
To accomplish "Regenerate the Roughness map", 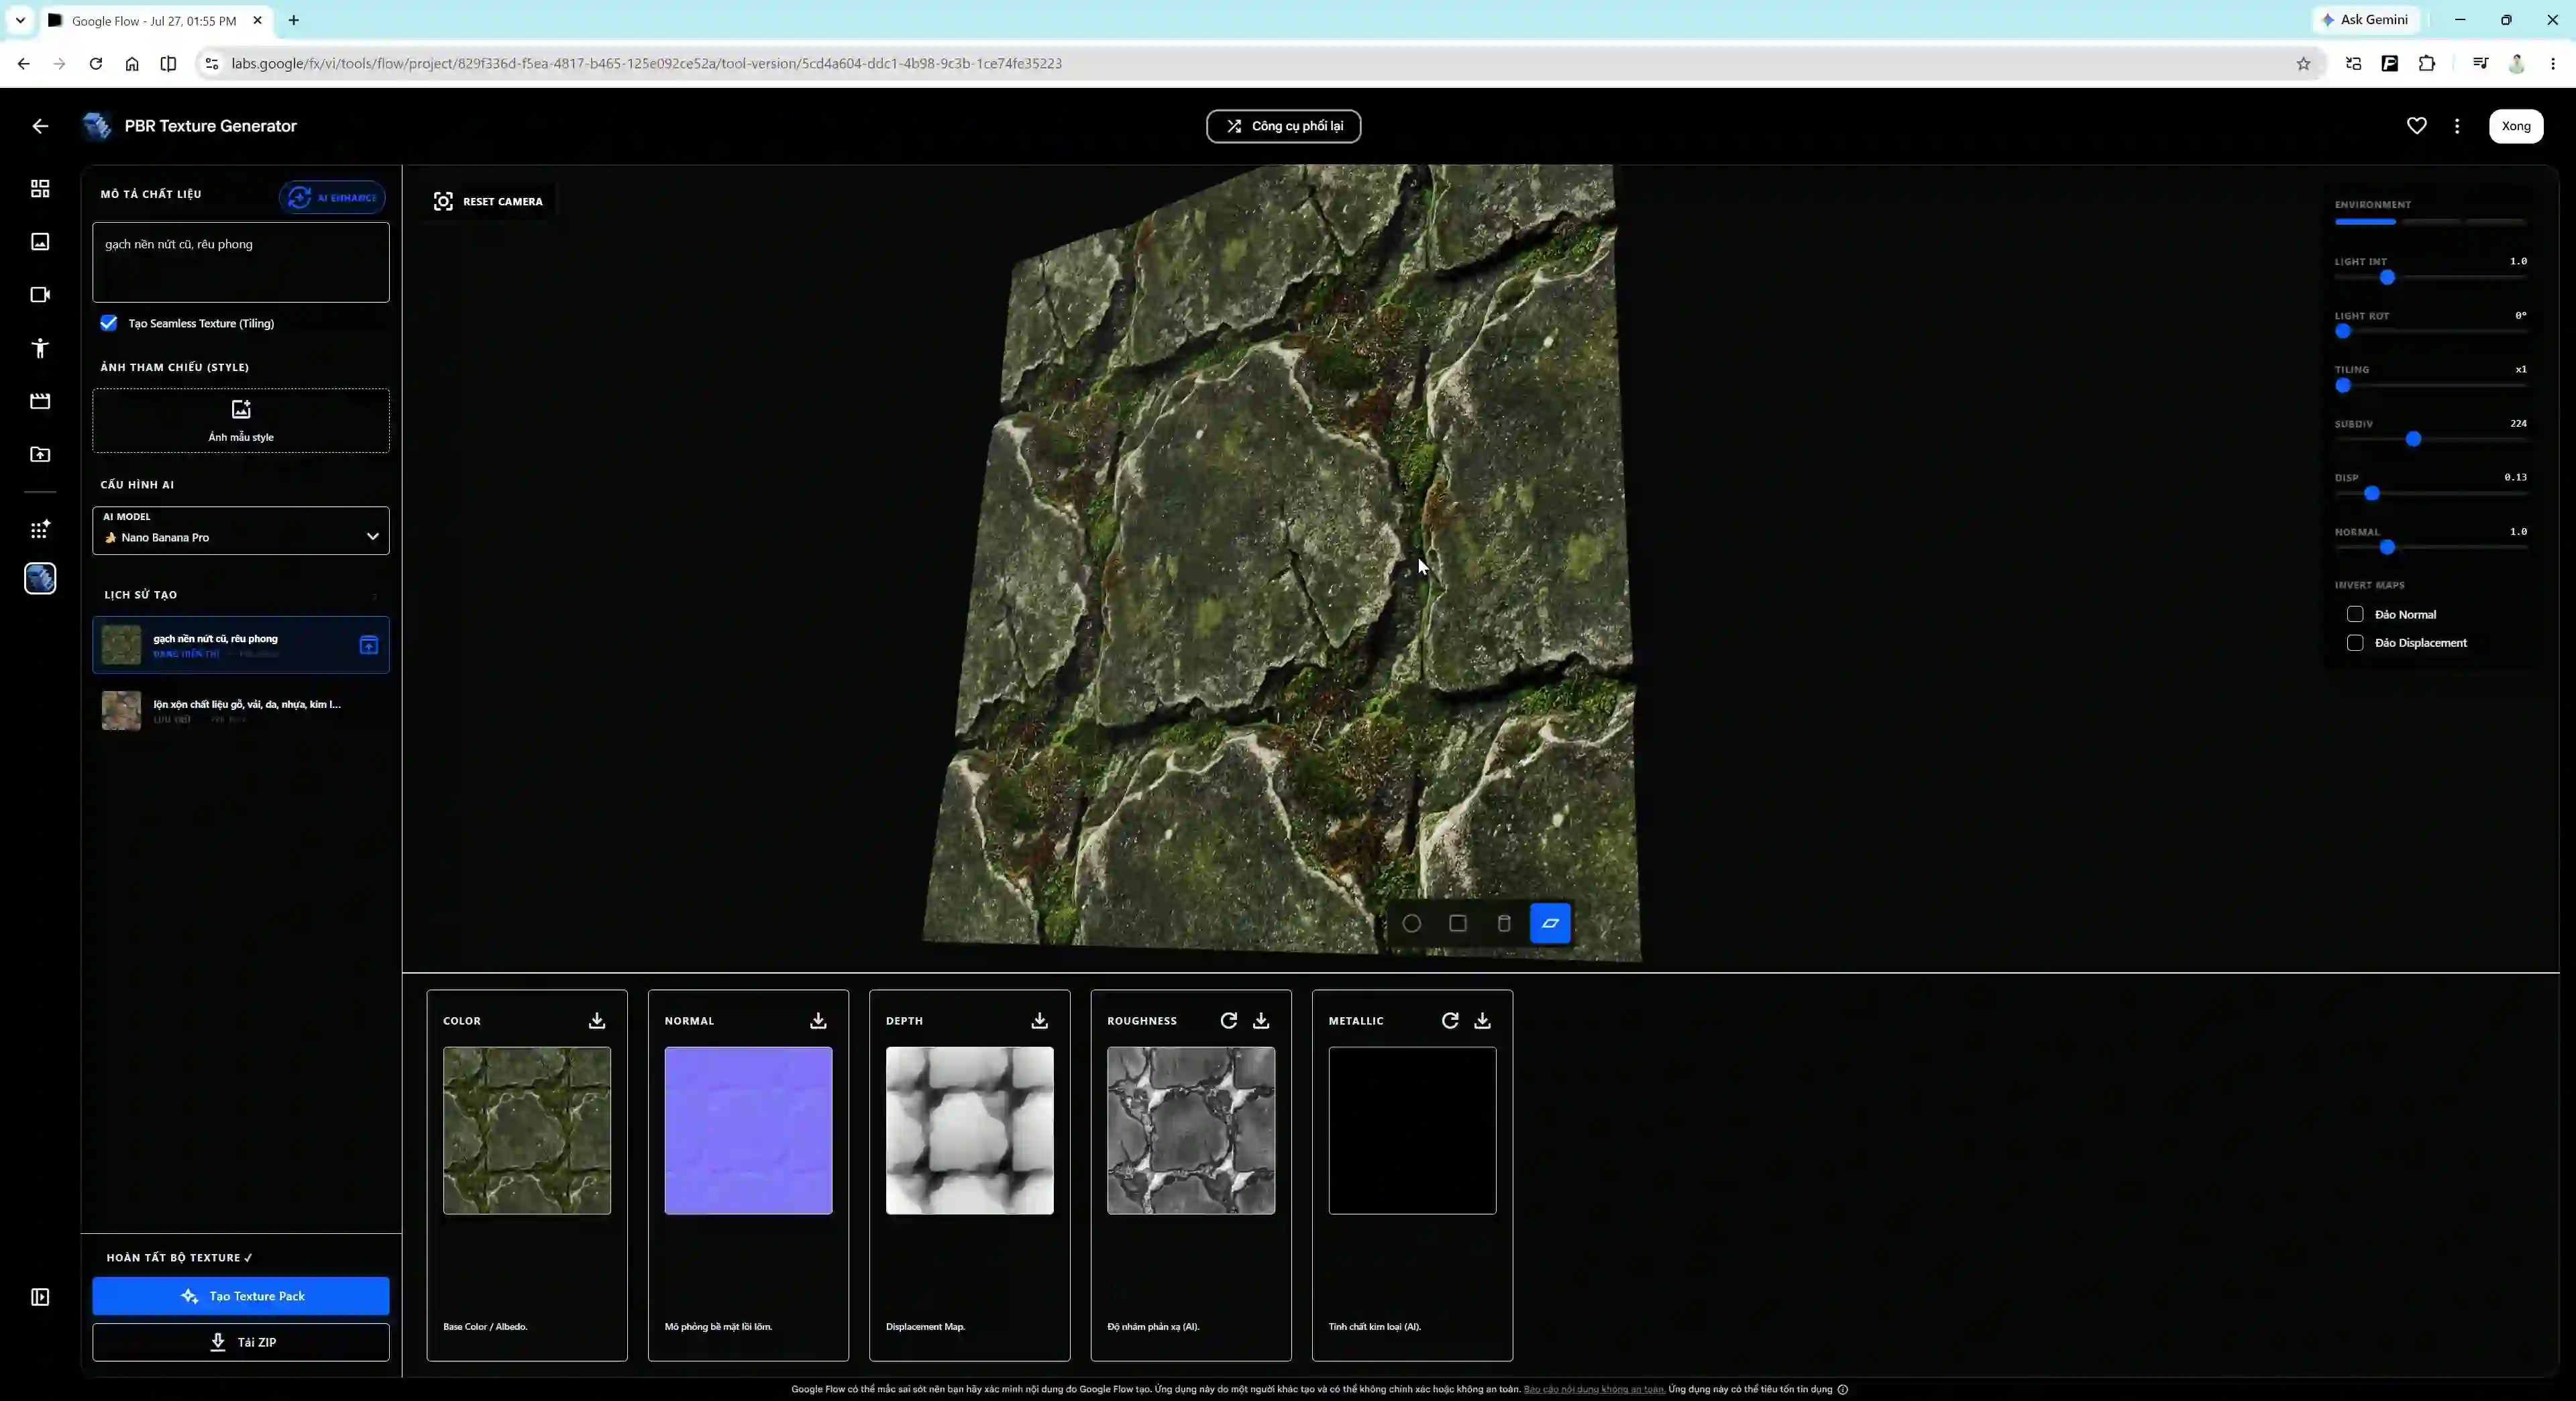I will coord(1229,1020).
